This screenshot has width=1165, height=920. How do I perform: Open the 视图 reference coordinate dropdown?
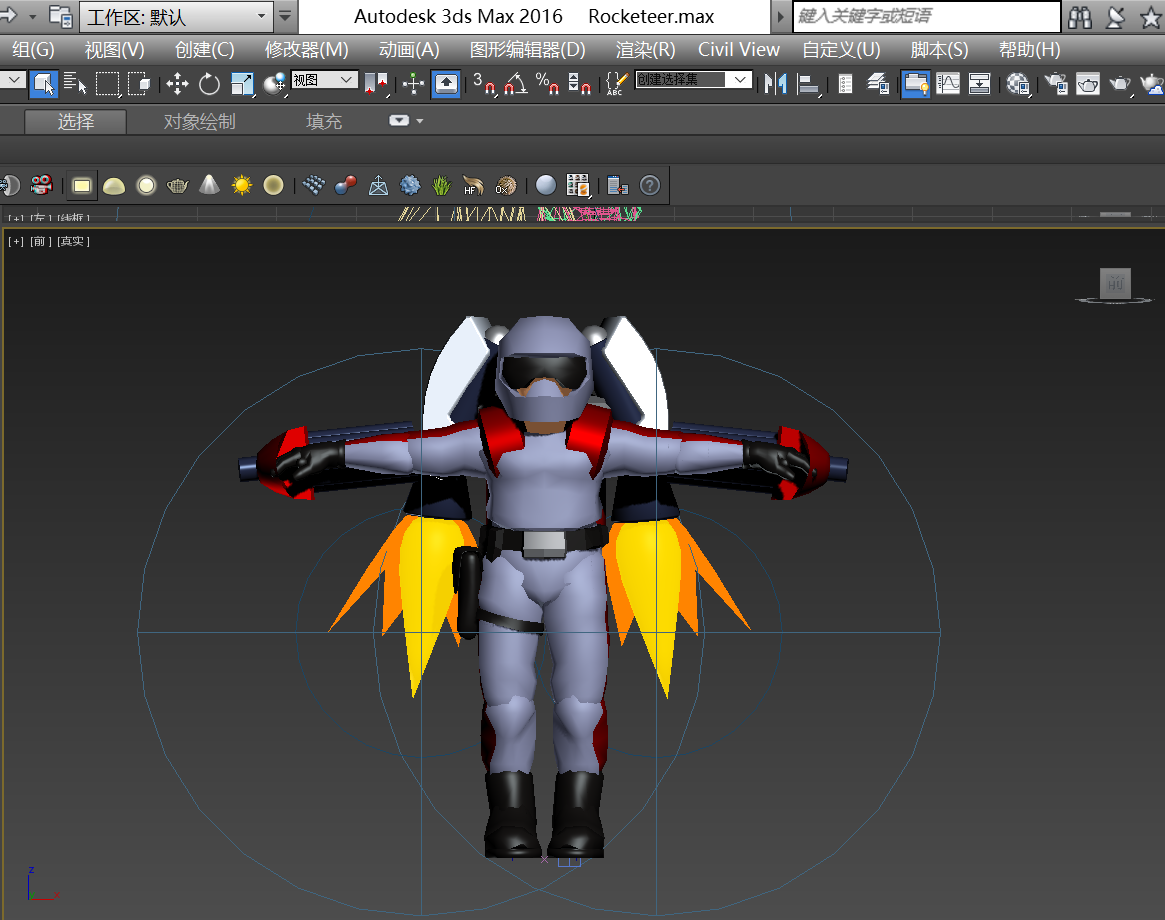324,80
